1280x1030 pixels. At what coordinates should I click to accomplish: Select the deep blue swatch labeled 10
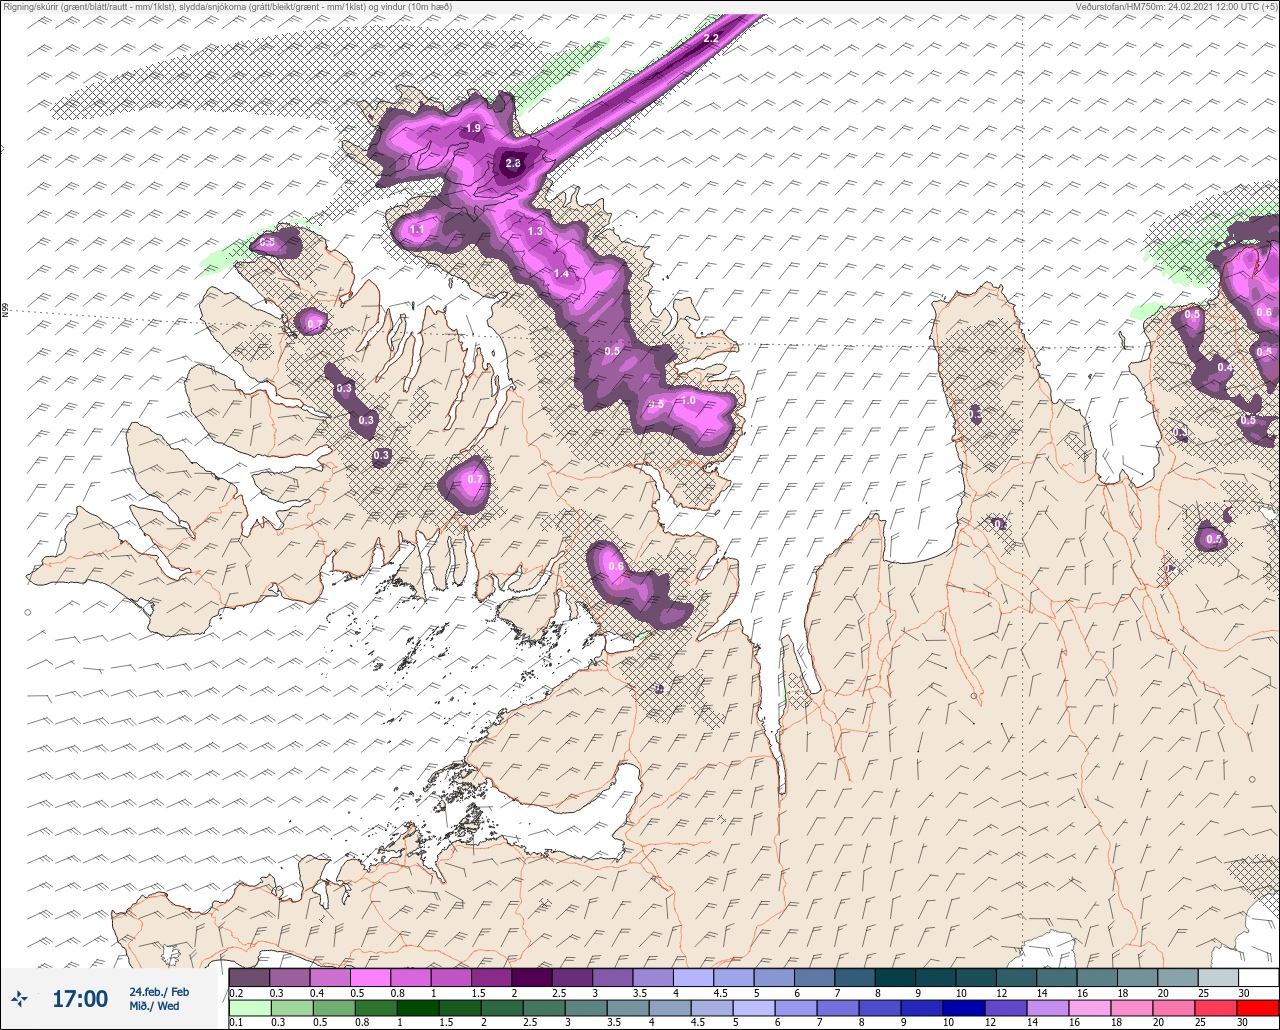[x=965, y=1008]
